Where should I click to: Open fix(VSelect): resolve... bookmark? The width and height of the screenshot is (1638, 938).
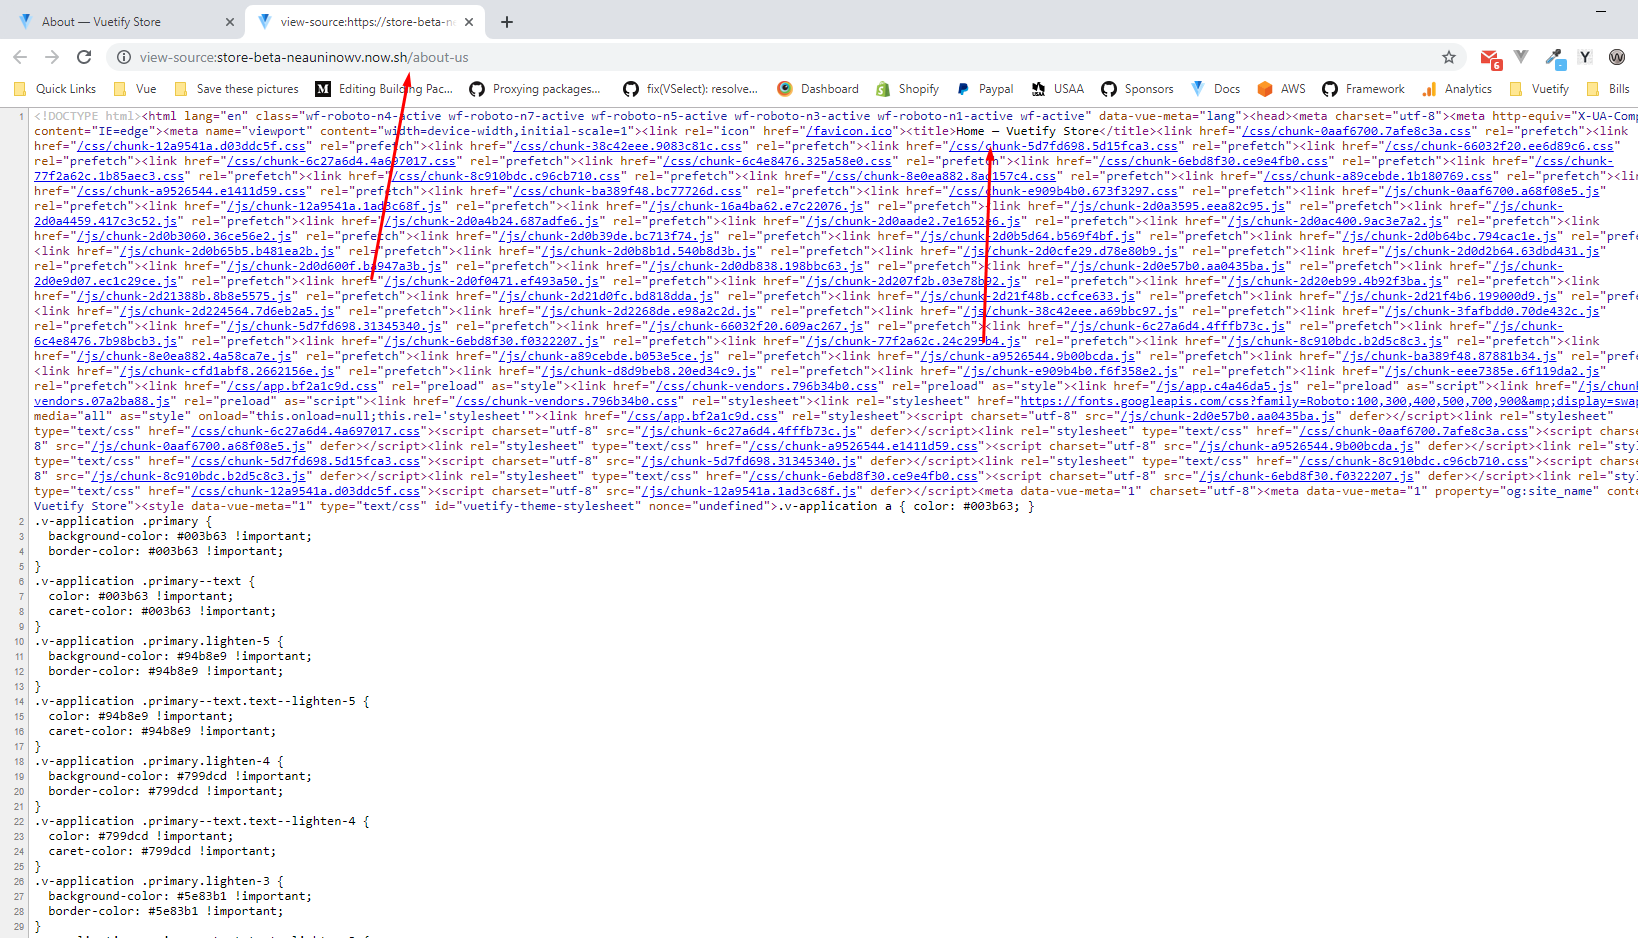point(691,89)
